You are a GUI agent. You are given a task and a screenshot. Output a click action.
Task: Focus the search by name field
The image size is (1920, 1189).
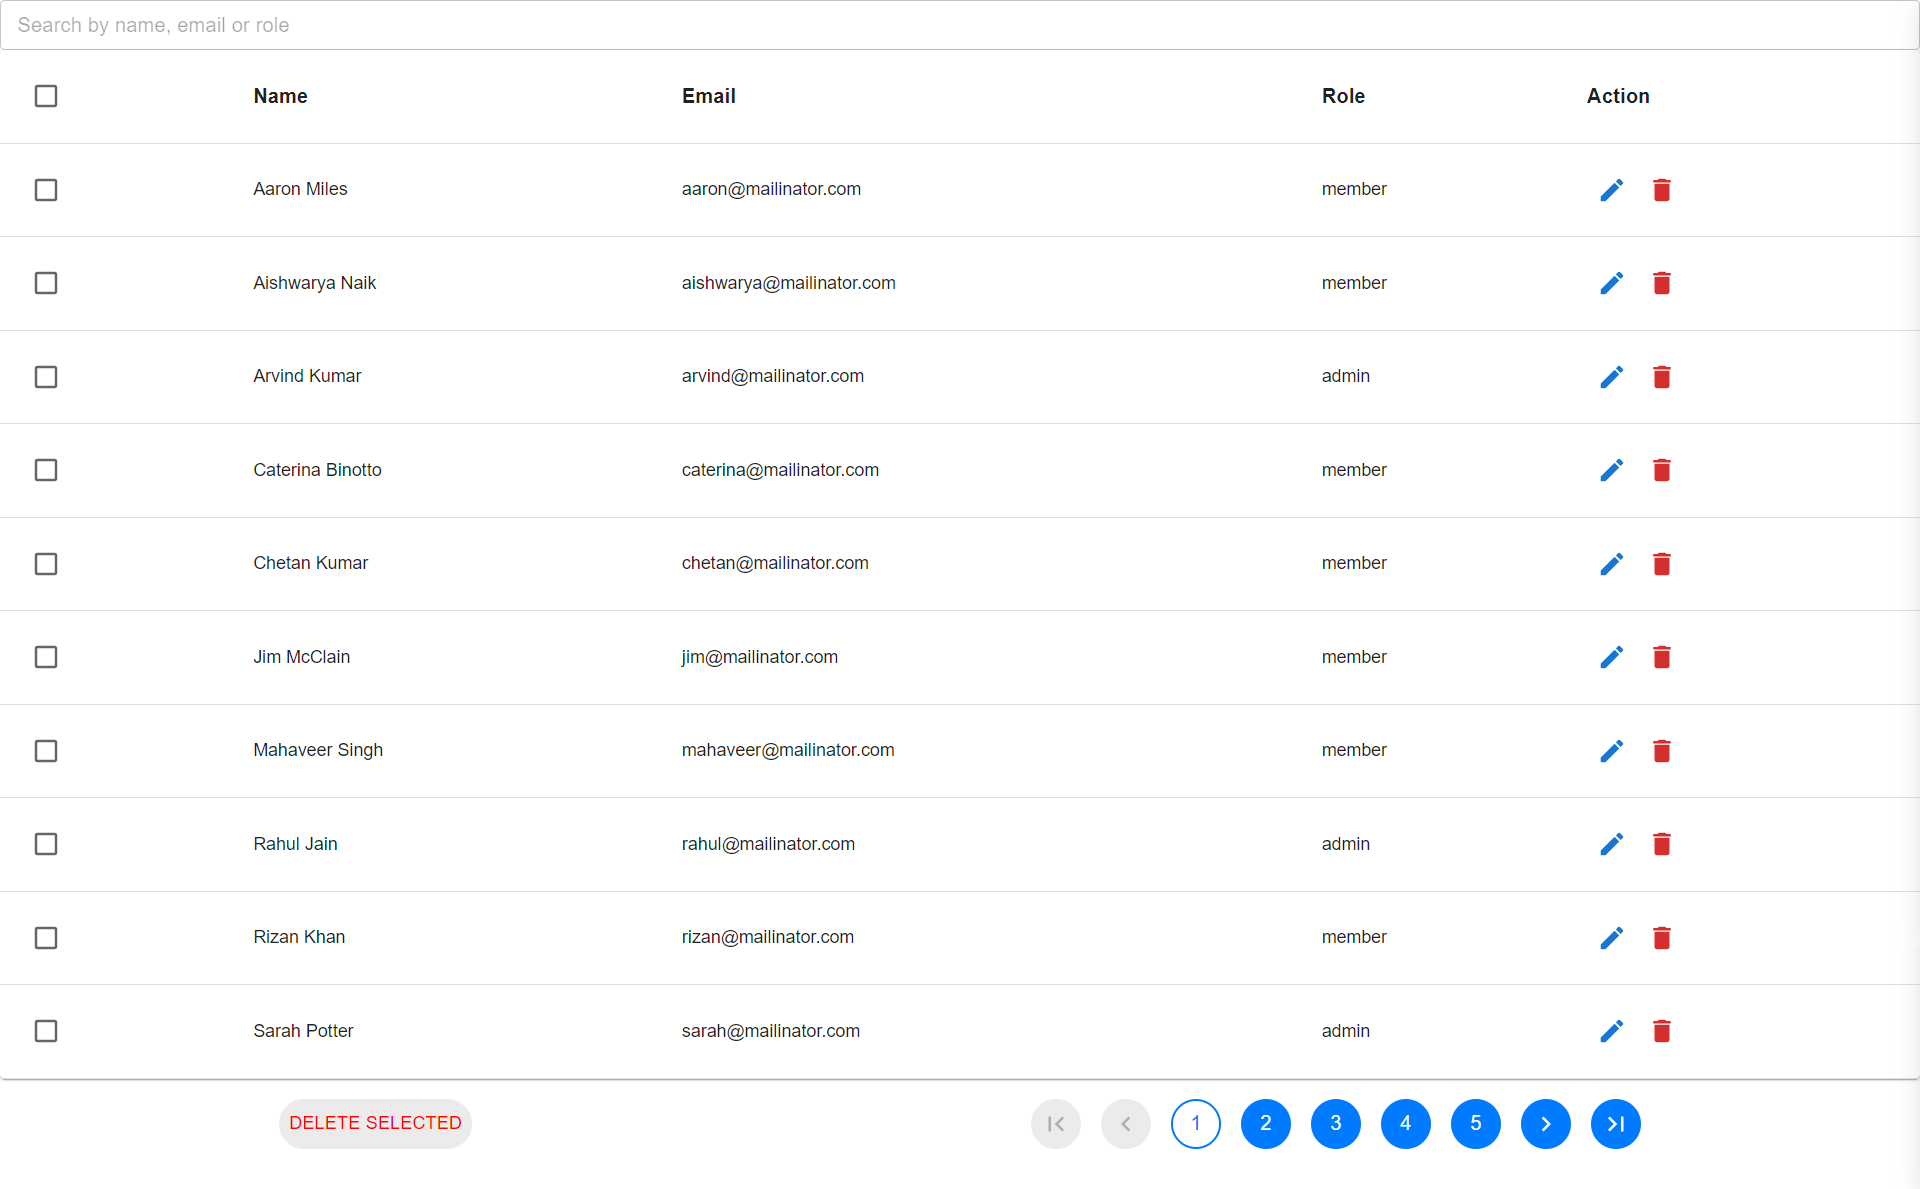click(960, 25)
